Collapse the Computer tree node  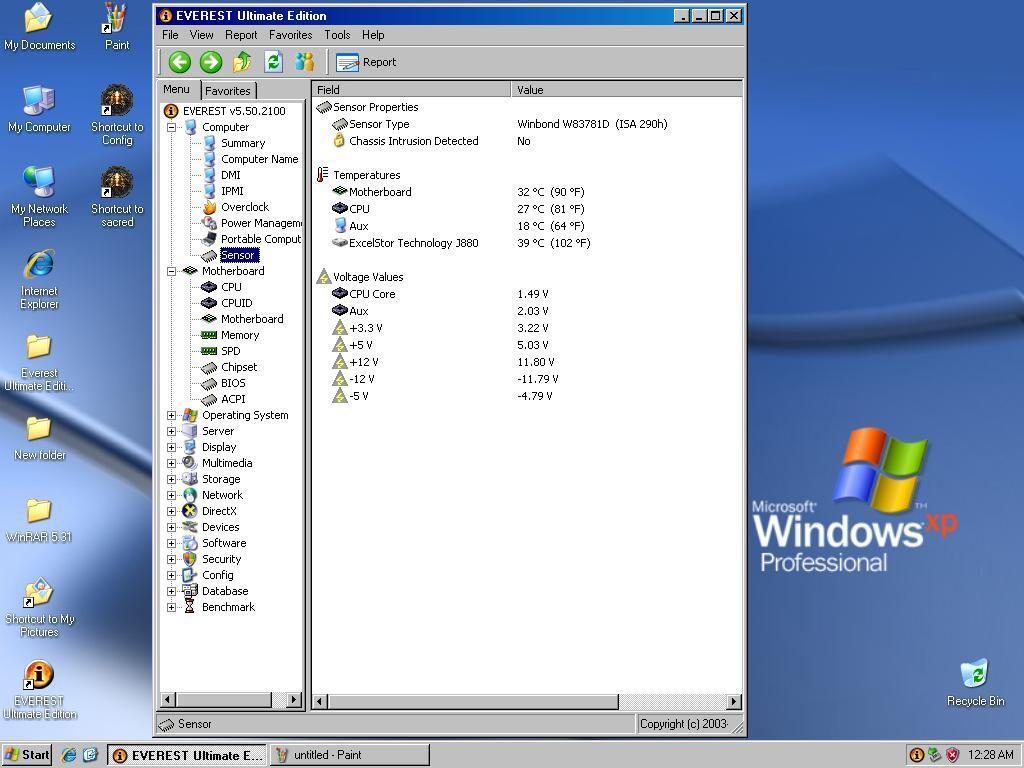pyautogui.click(x=171, y=127)
